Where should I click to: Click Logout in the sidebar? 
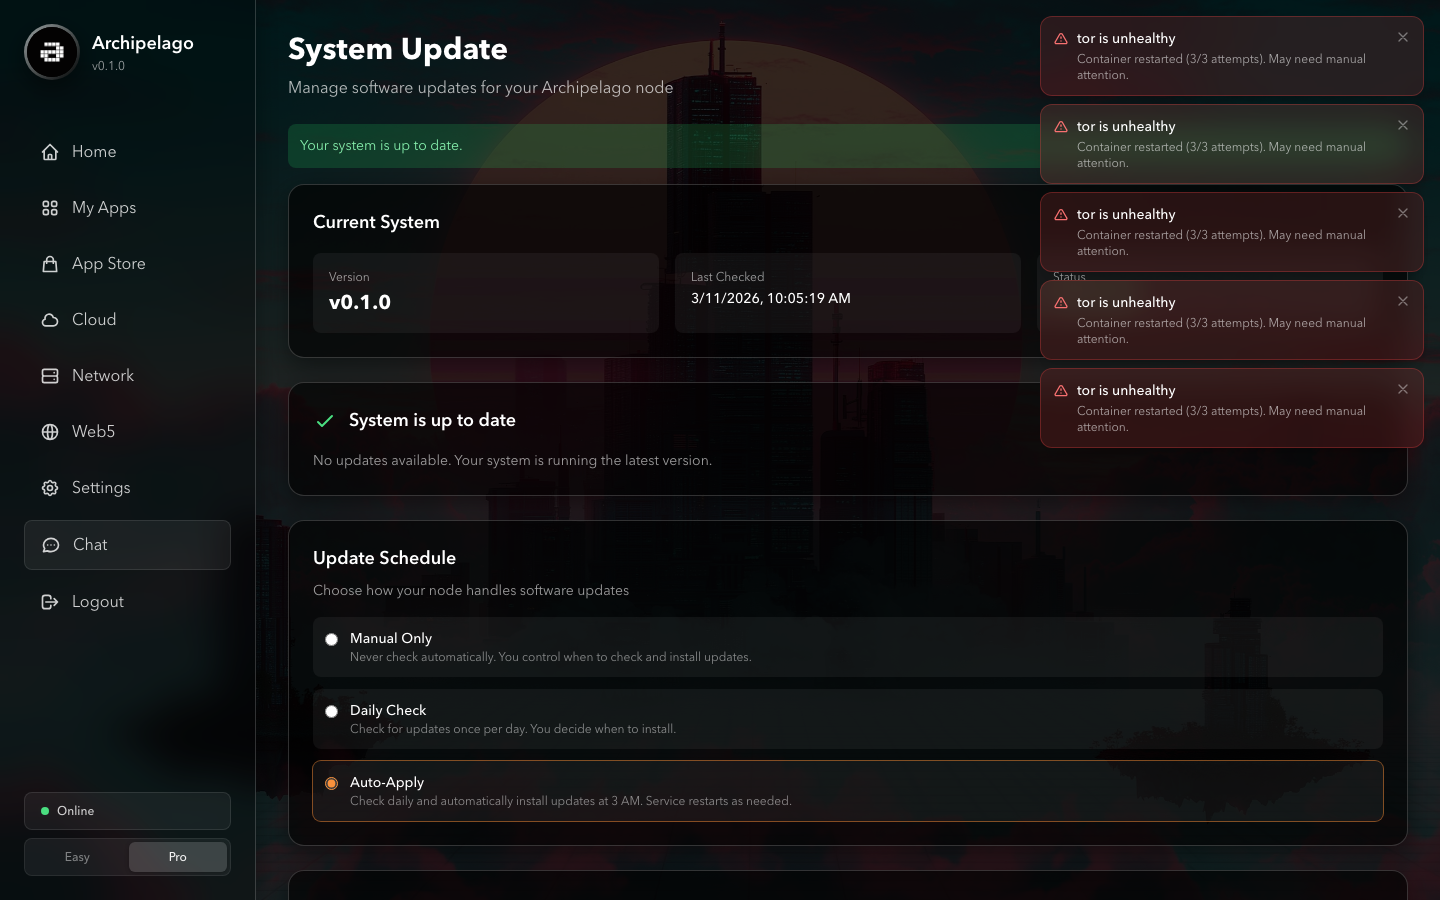pos(97,602)
